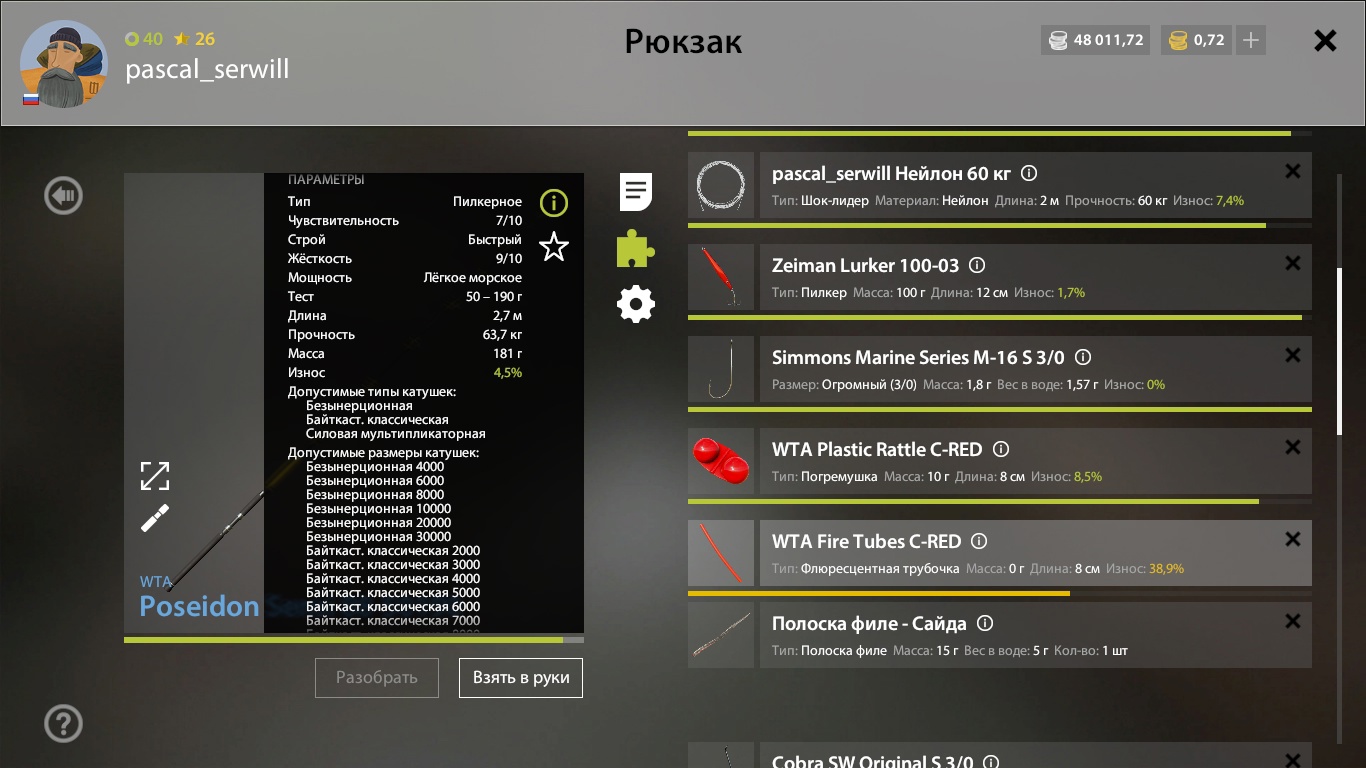1366x768 pixels.
Task: Click the Zeiman Lurker pilker thumbnail
Action: click(721, 277)
